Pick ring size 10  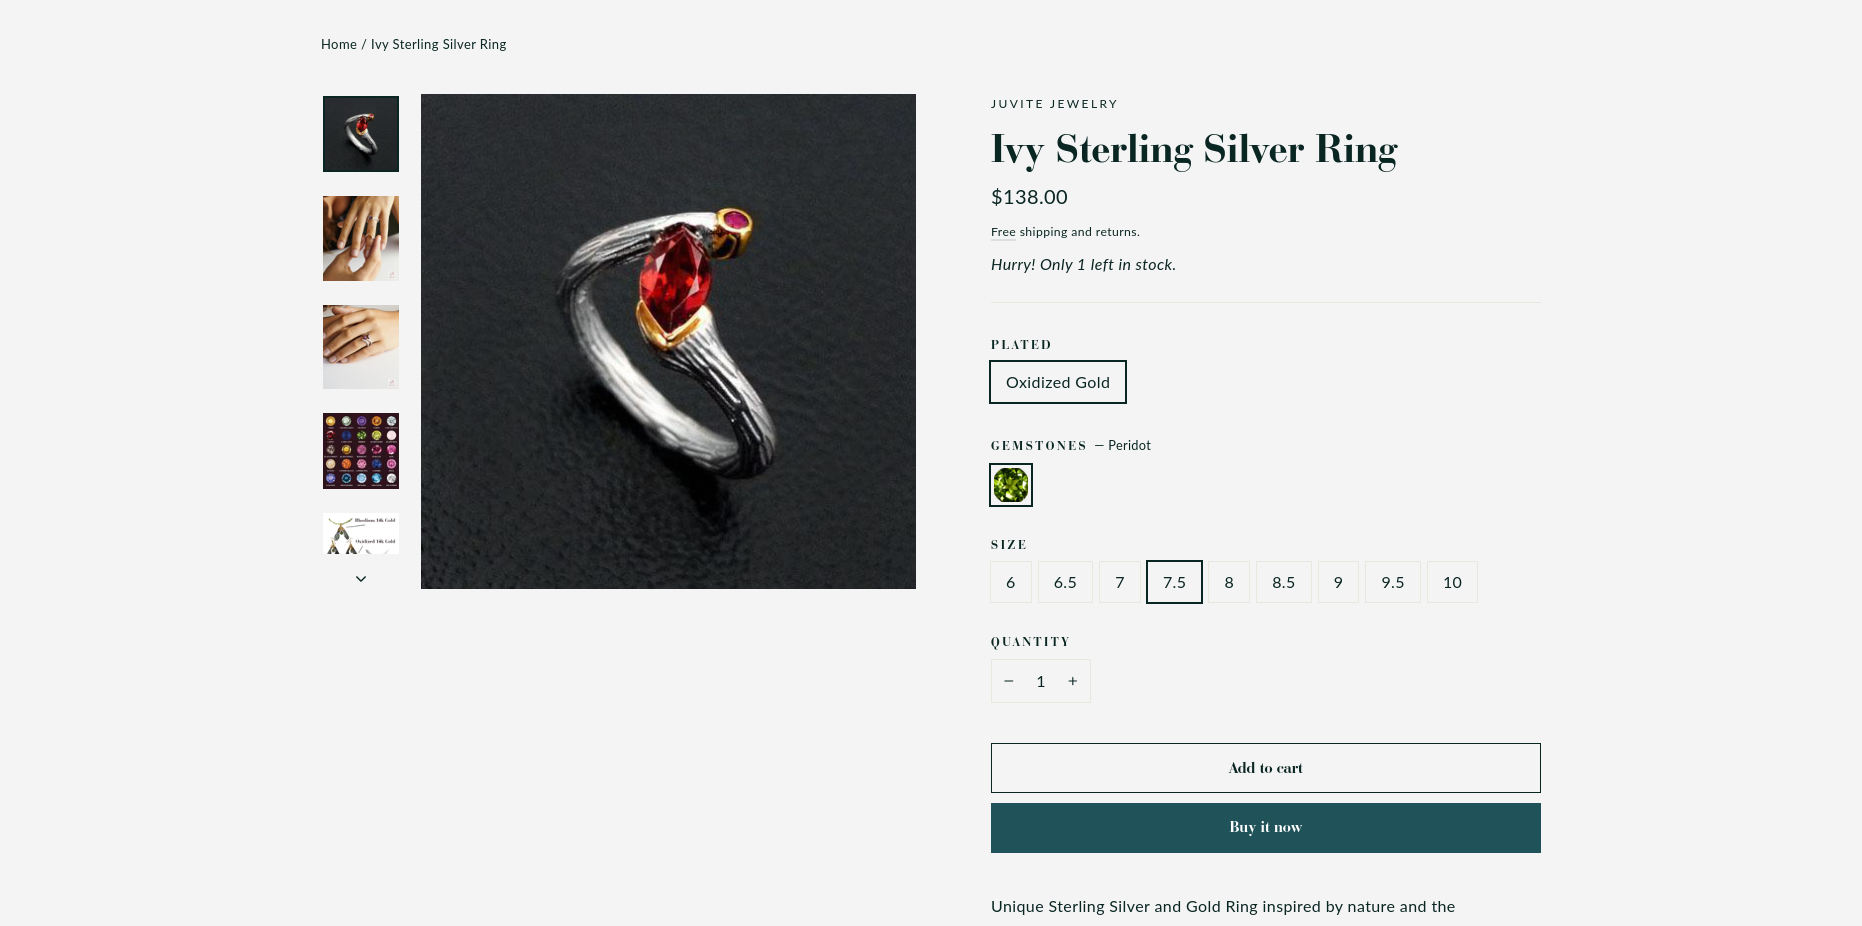click(1452, 582)
